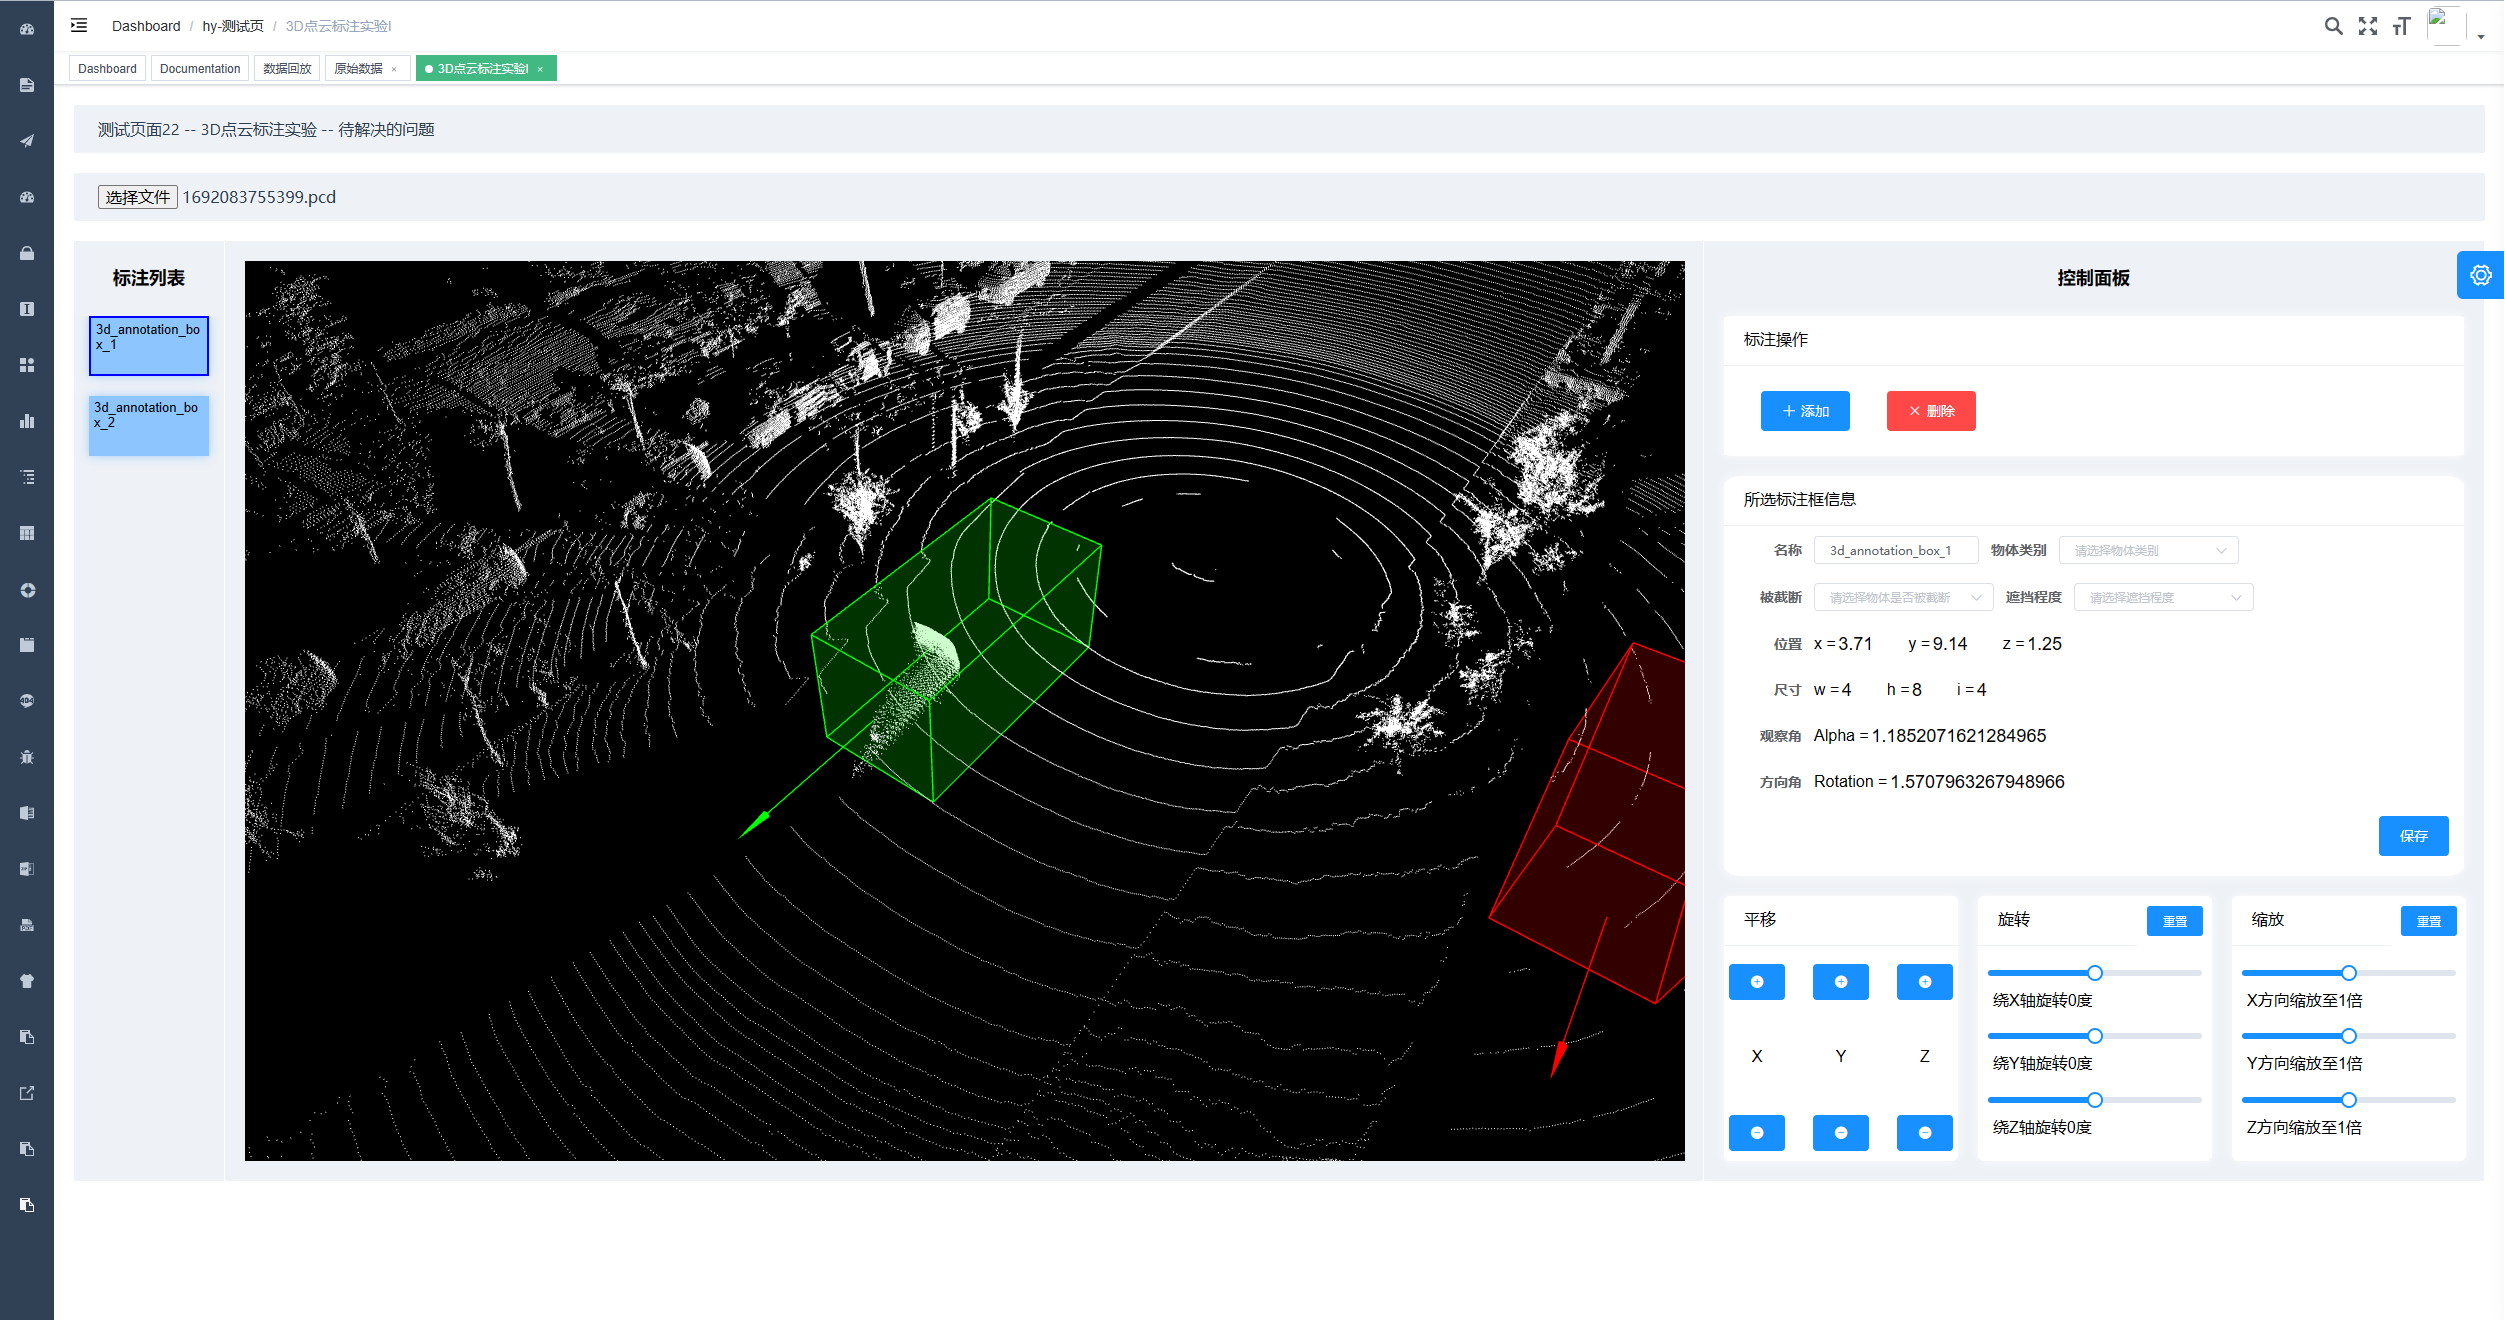Switch to the Documentation tab
The image size is (2505, 1321).
coord(200,69)
